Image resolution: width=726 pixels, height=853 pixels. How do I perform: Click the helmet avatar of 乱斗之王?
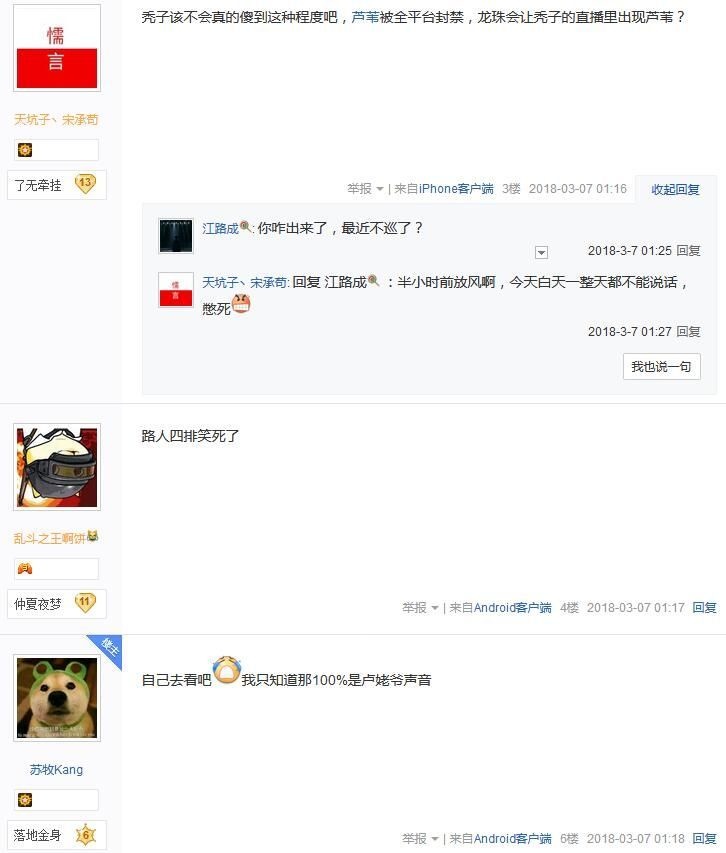(57, 467)
